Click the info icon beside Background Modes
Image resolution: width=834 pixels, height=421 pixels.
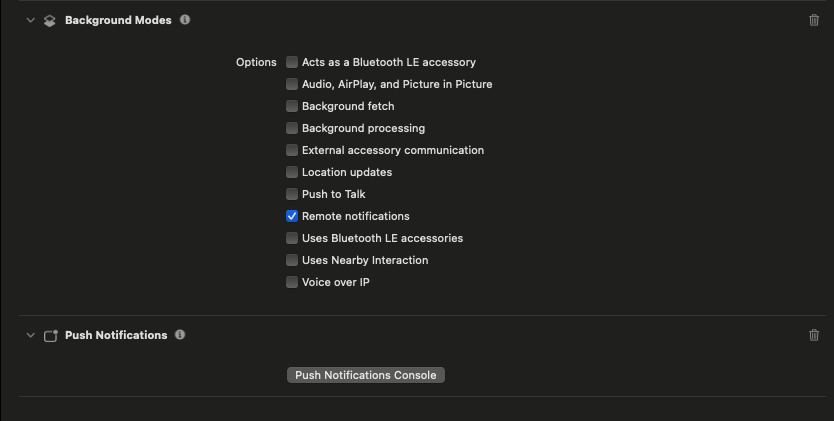(185, 20)
